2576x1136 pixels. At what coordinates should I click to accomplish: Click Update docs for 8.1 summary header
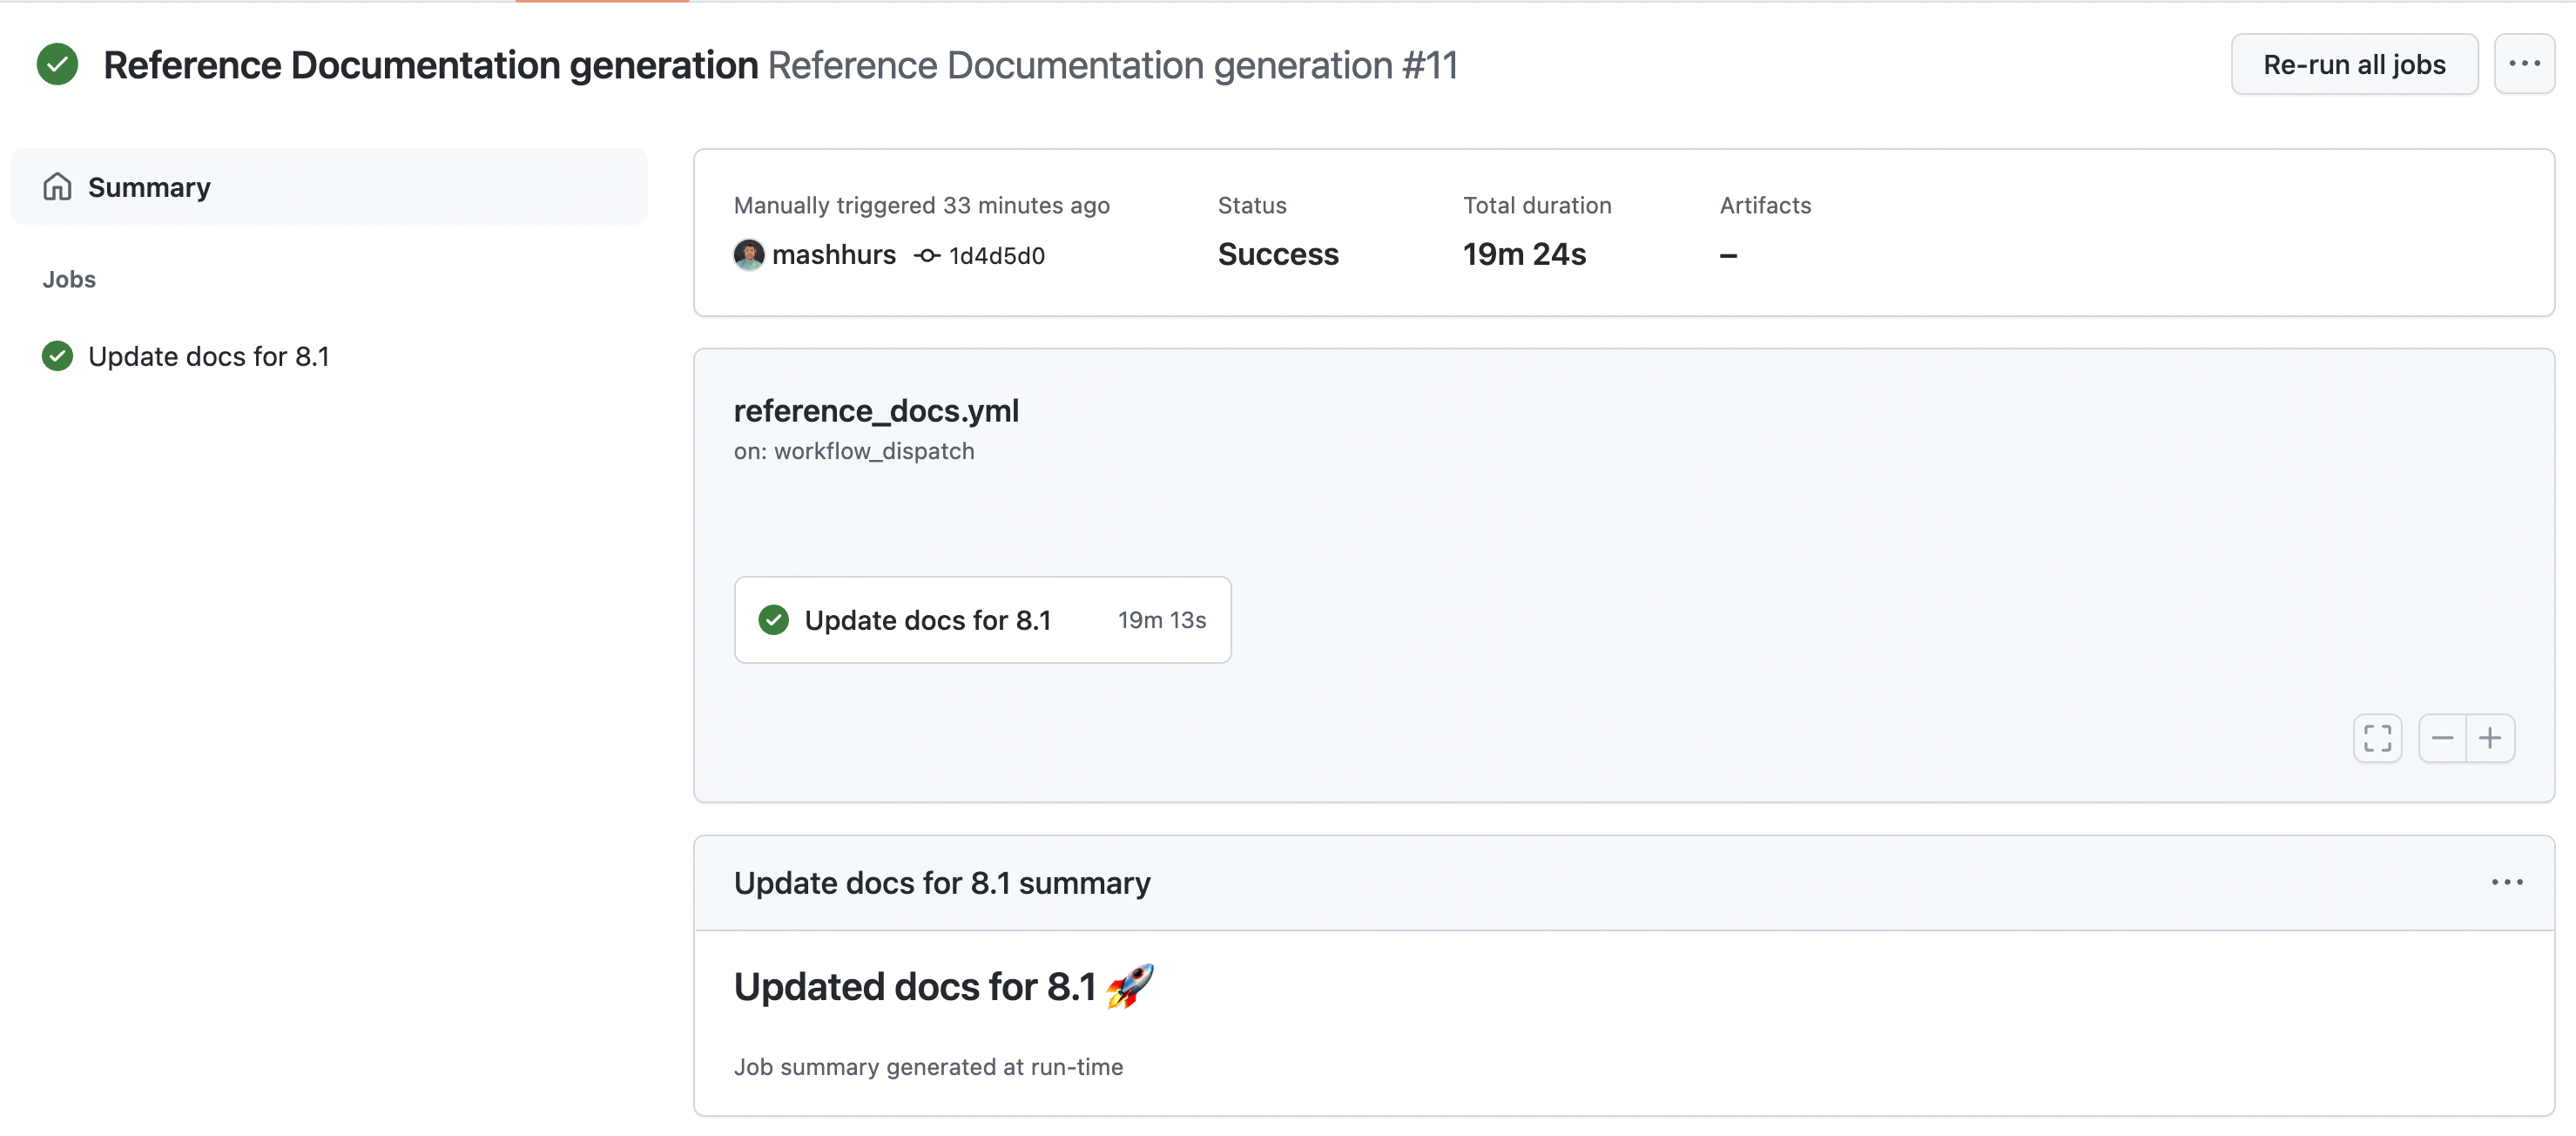(x=941, y=883)
